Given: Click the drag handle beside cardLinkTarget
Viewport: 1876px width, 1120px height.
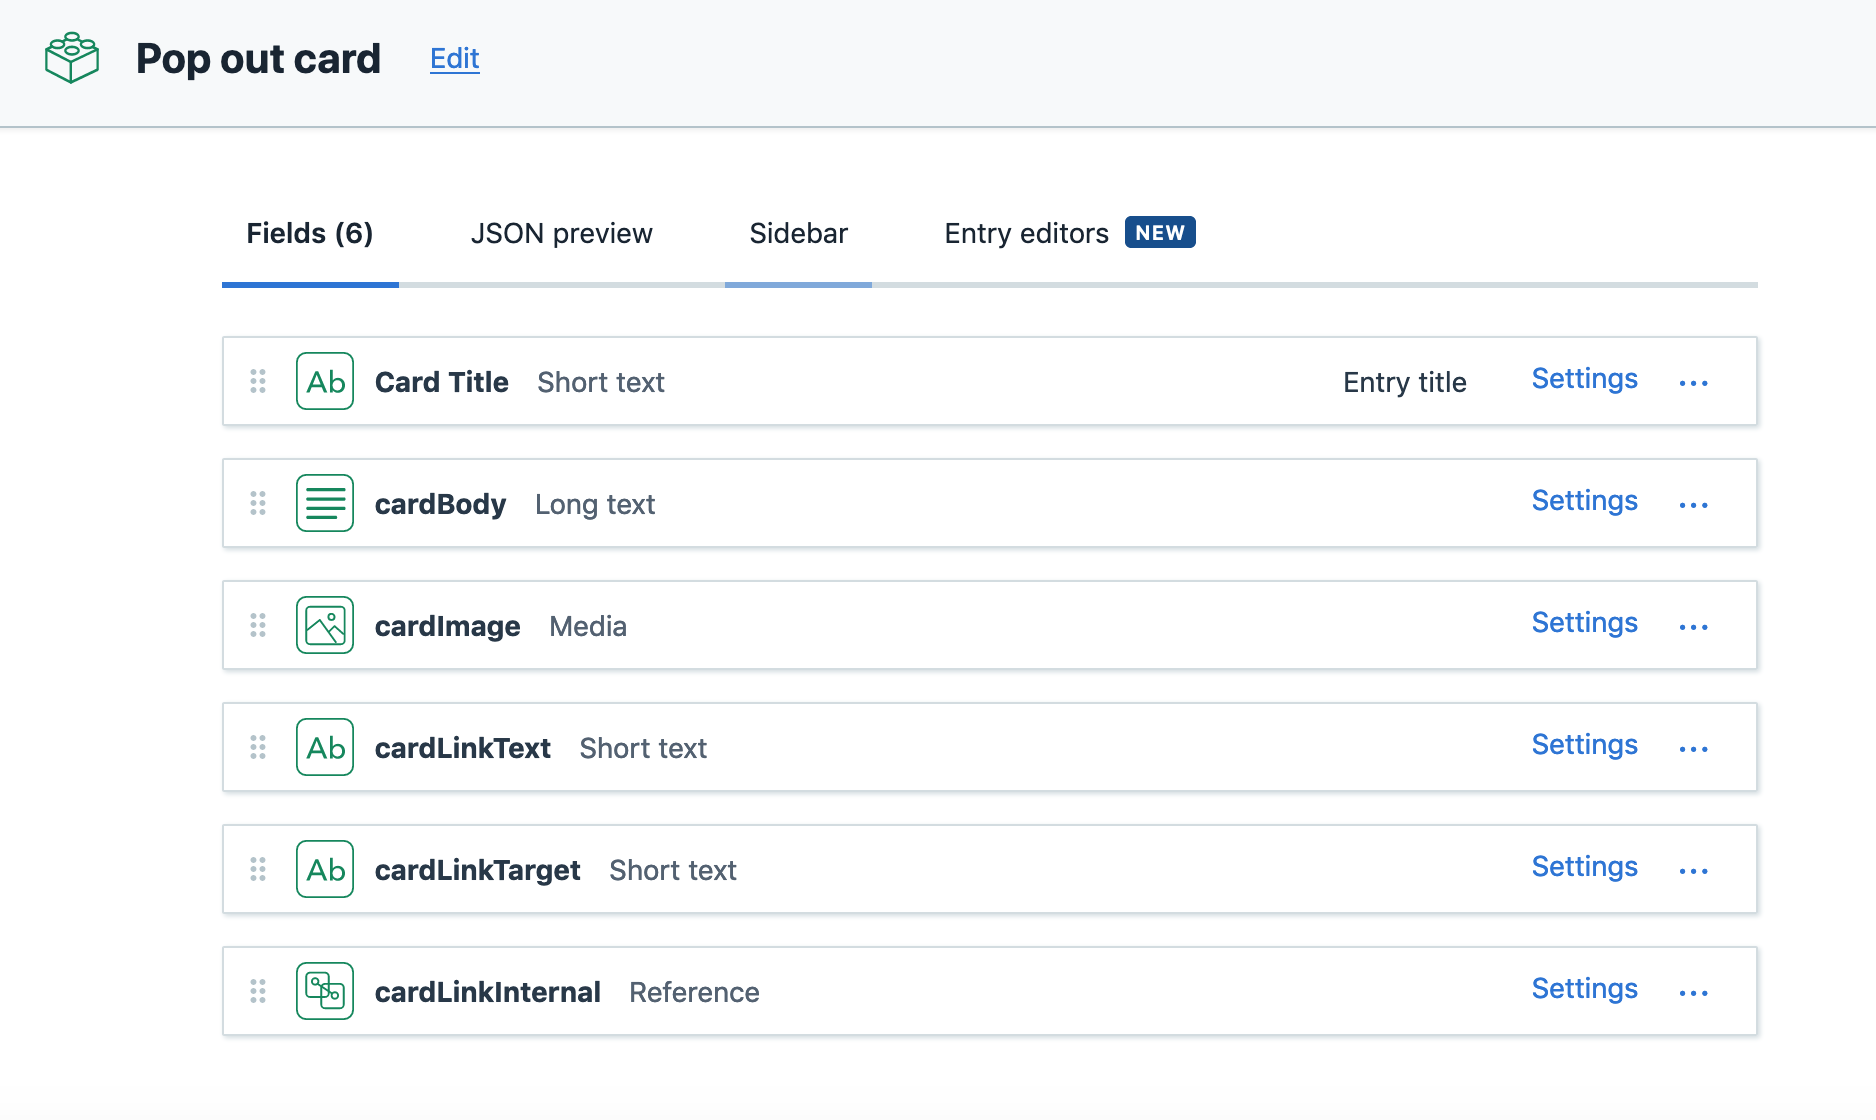Looking at the screenshot, I should tap(258, 869).
